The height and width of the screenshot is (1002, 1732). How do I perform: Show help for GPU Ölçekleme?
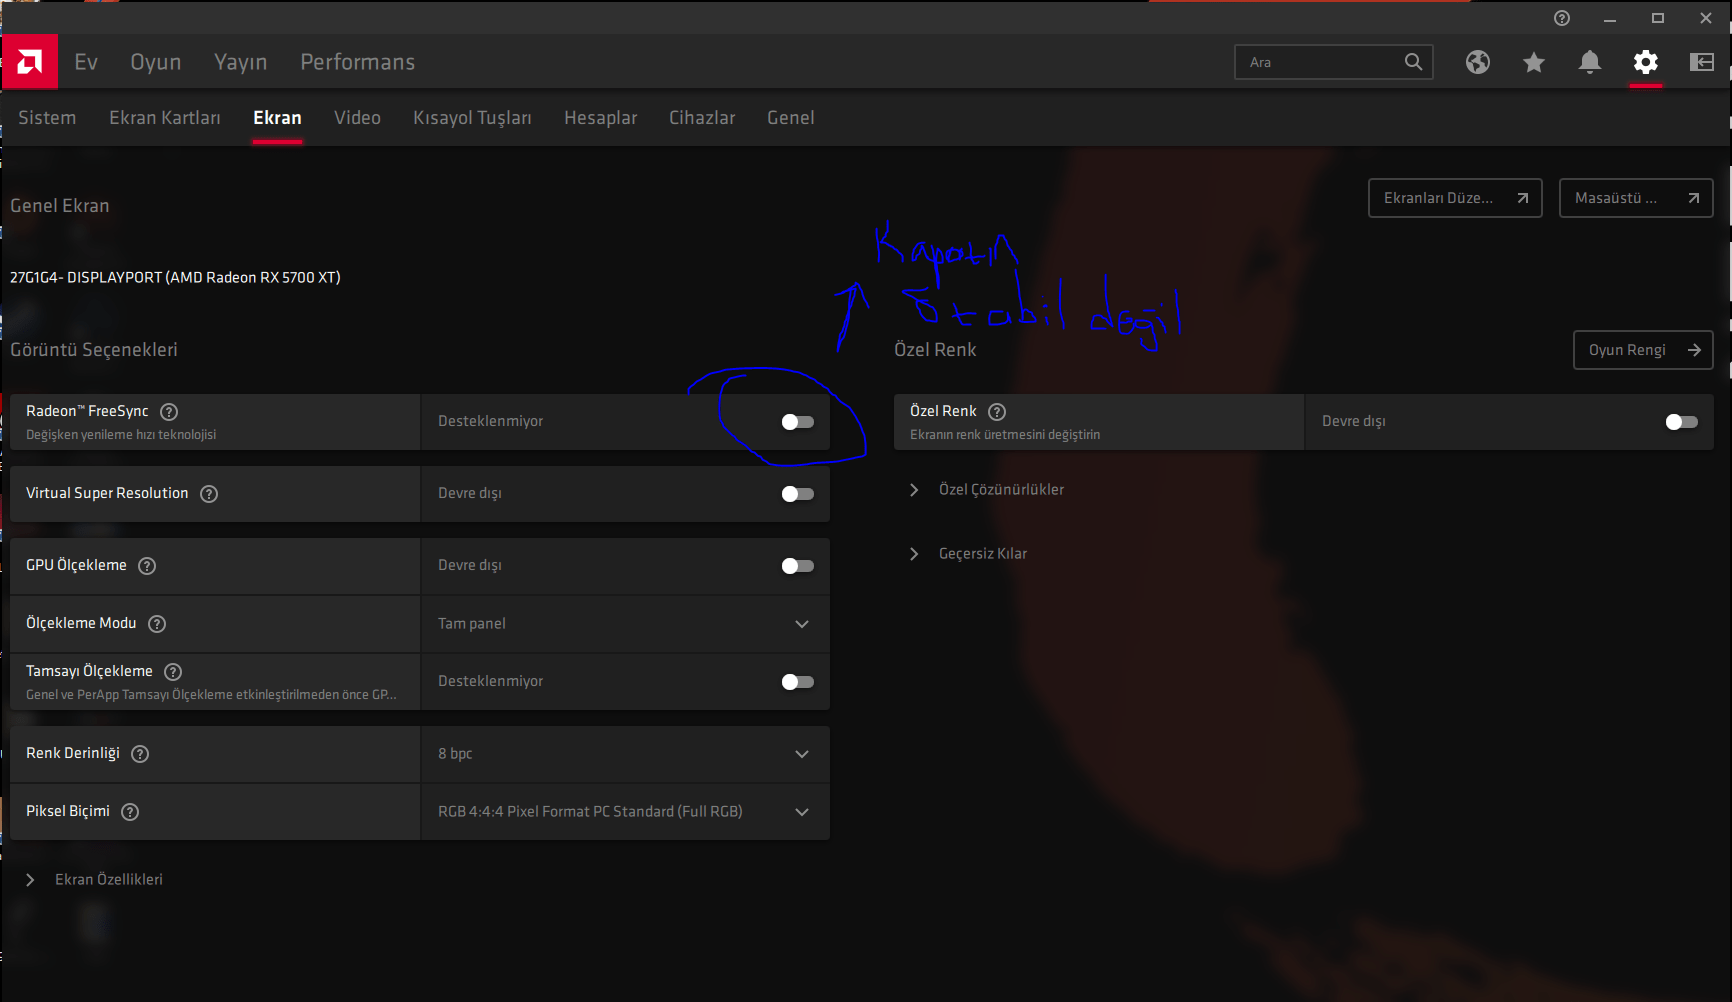[x=147, y=566]
